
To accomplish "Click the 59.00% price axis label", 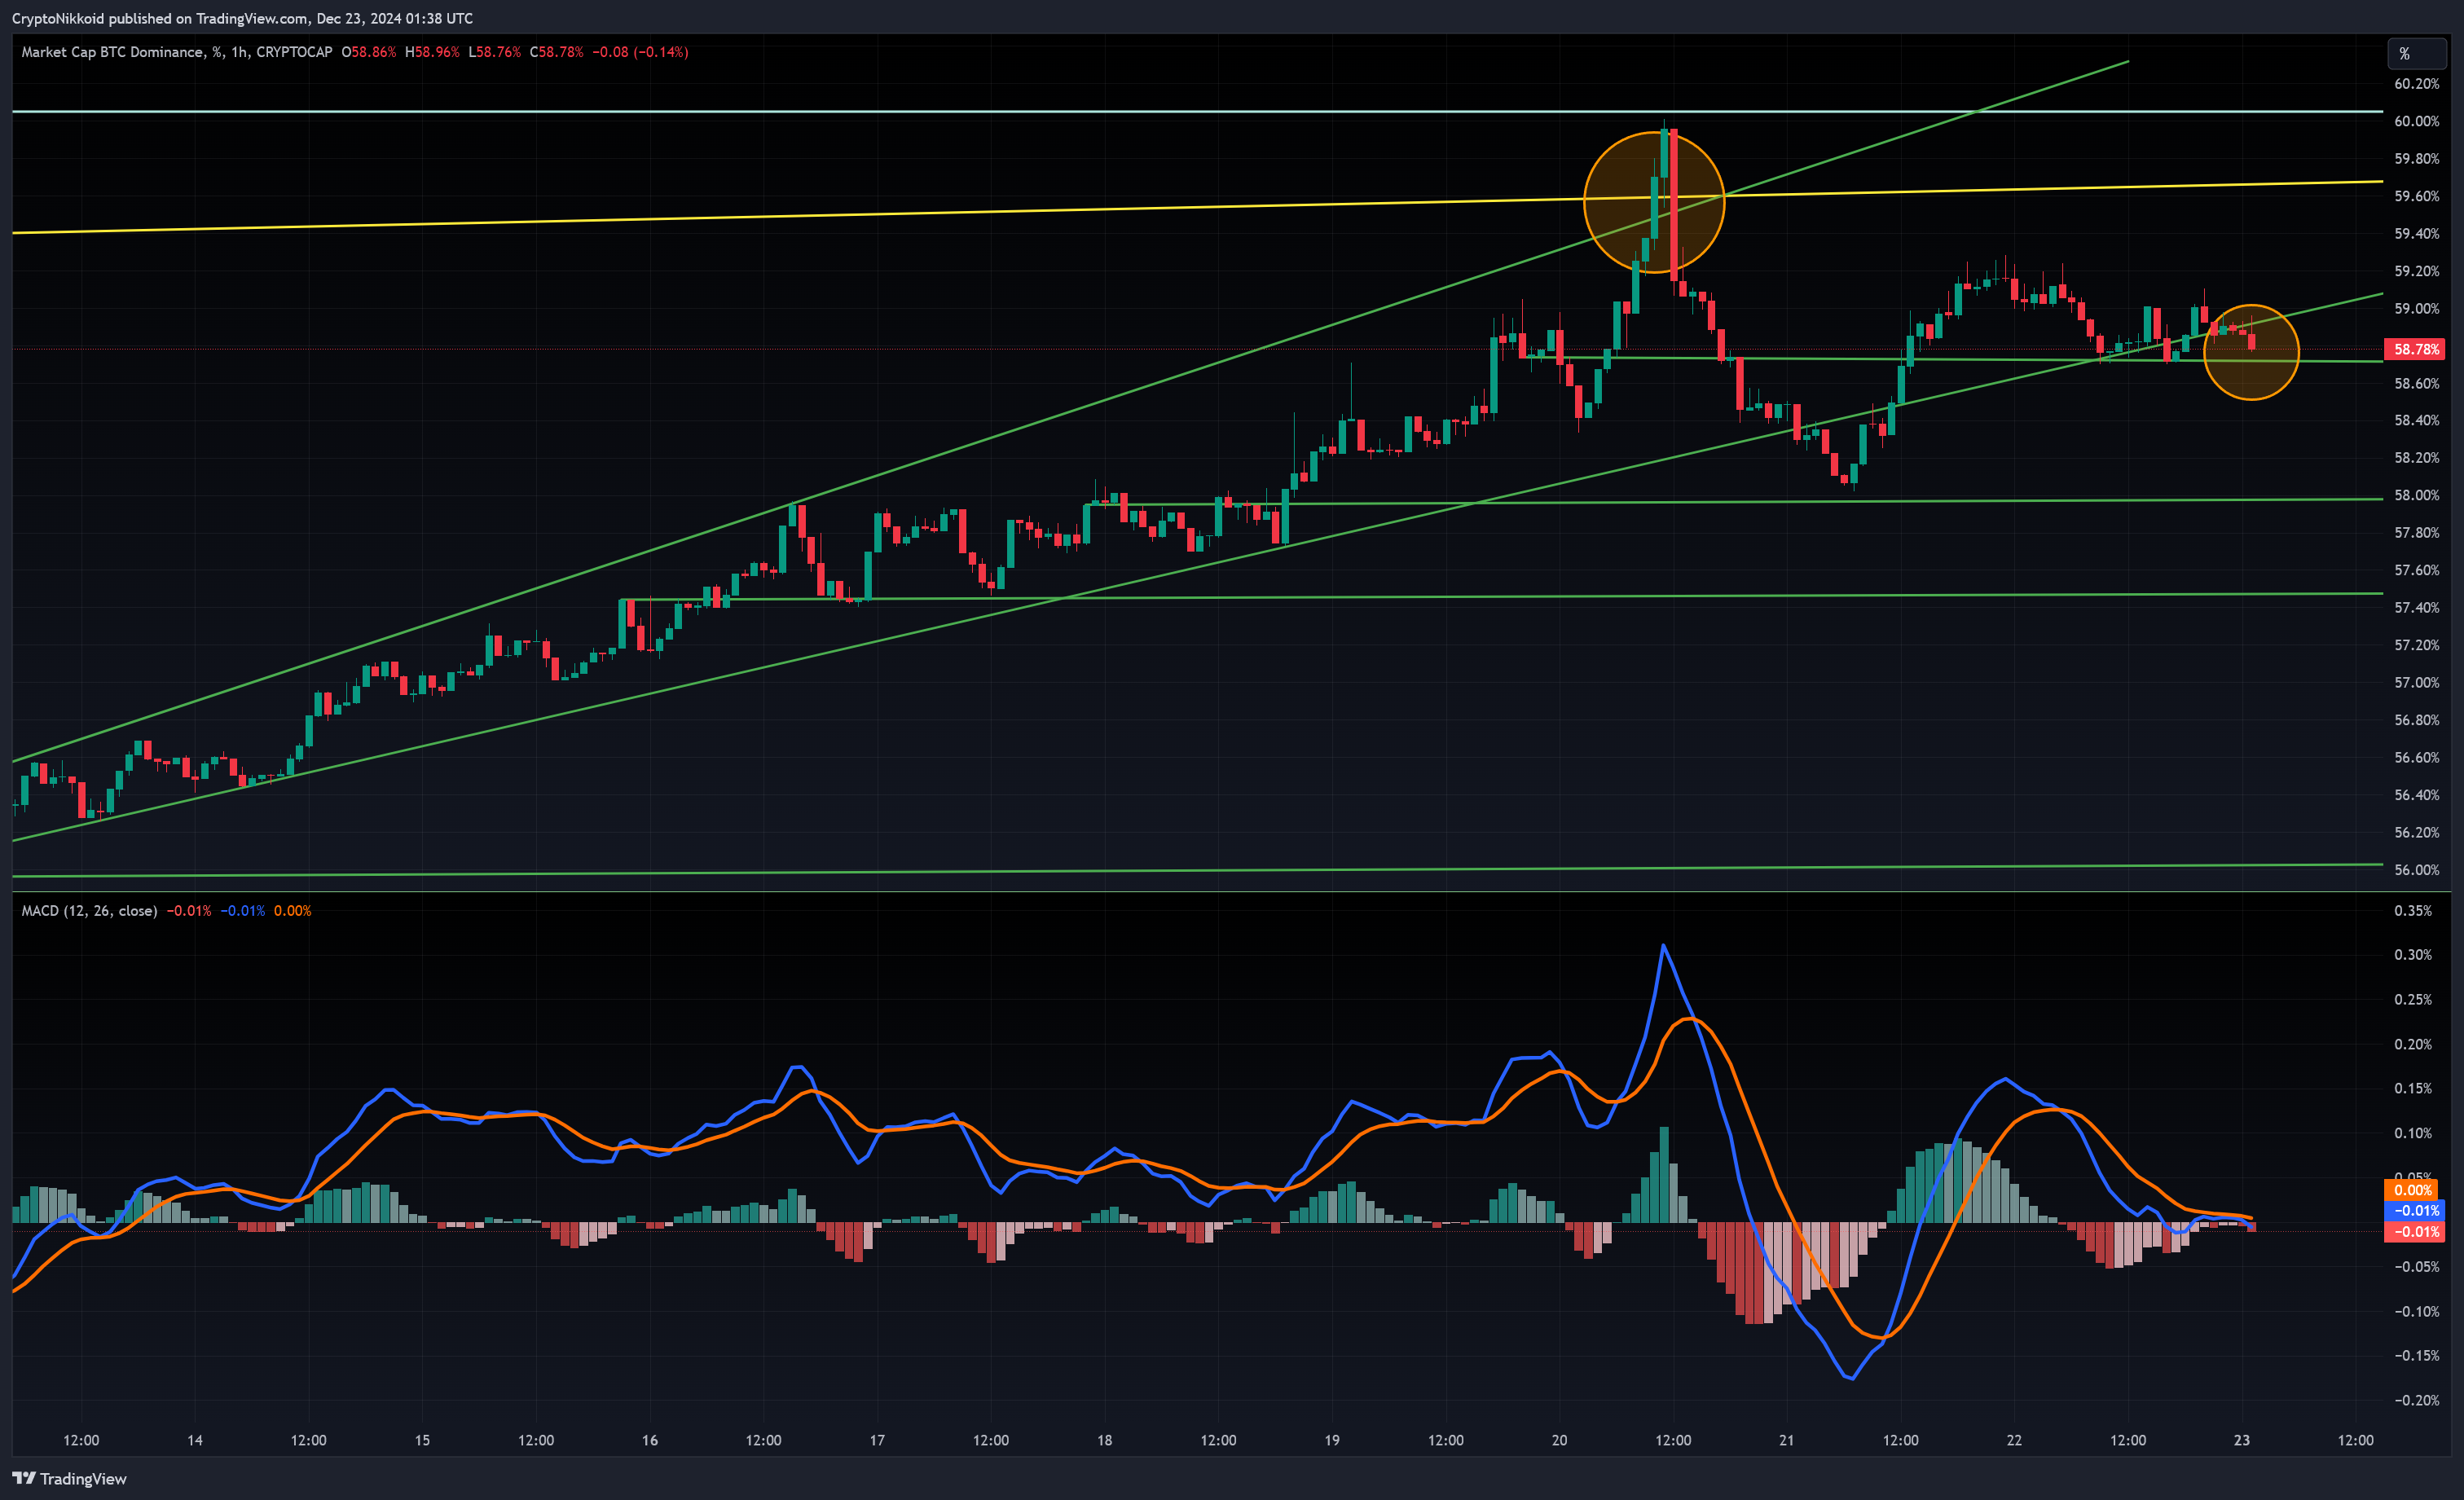I will (2416, 309).
